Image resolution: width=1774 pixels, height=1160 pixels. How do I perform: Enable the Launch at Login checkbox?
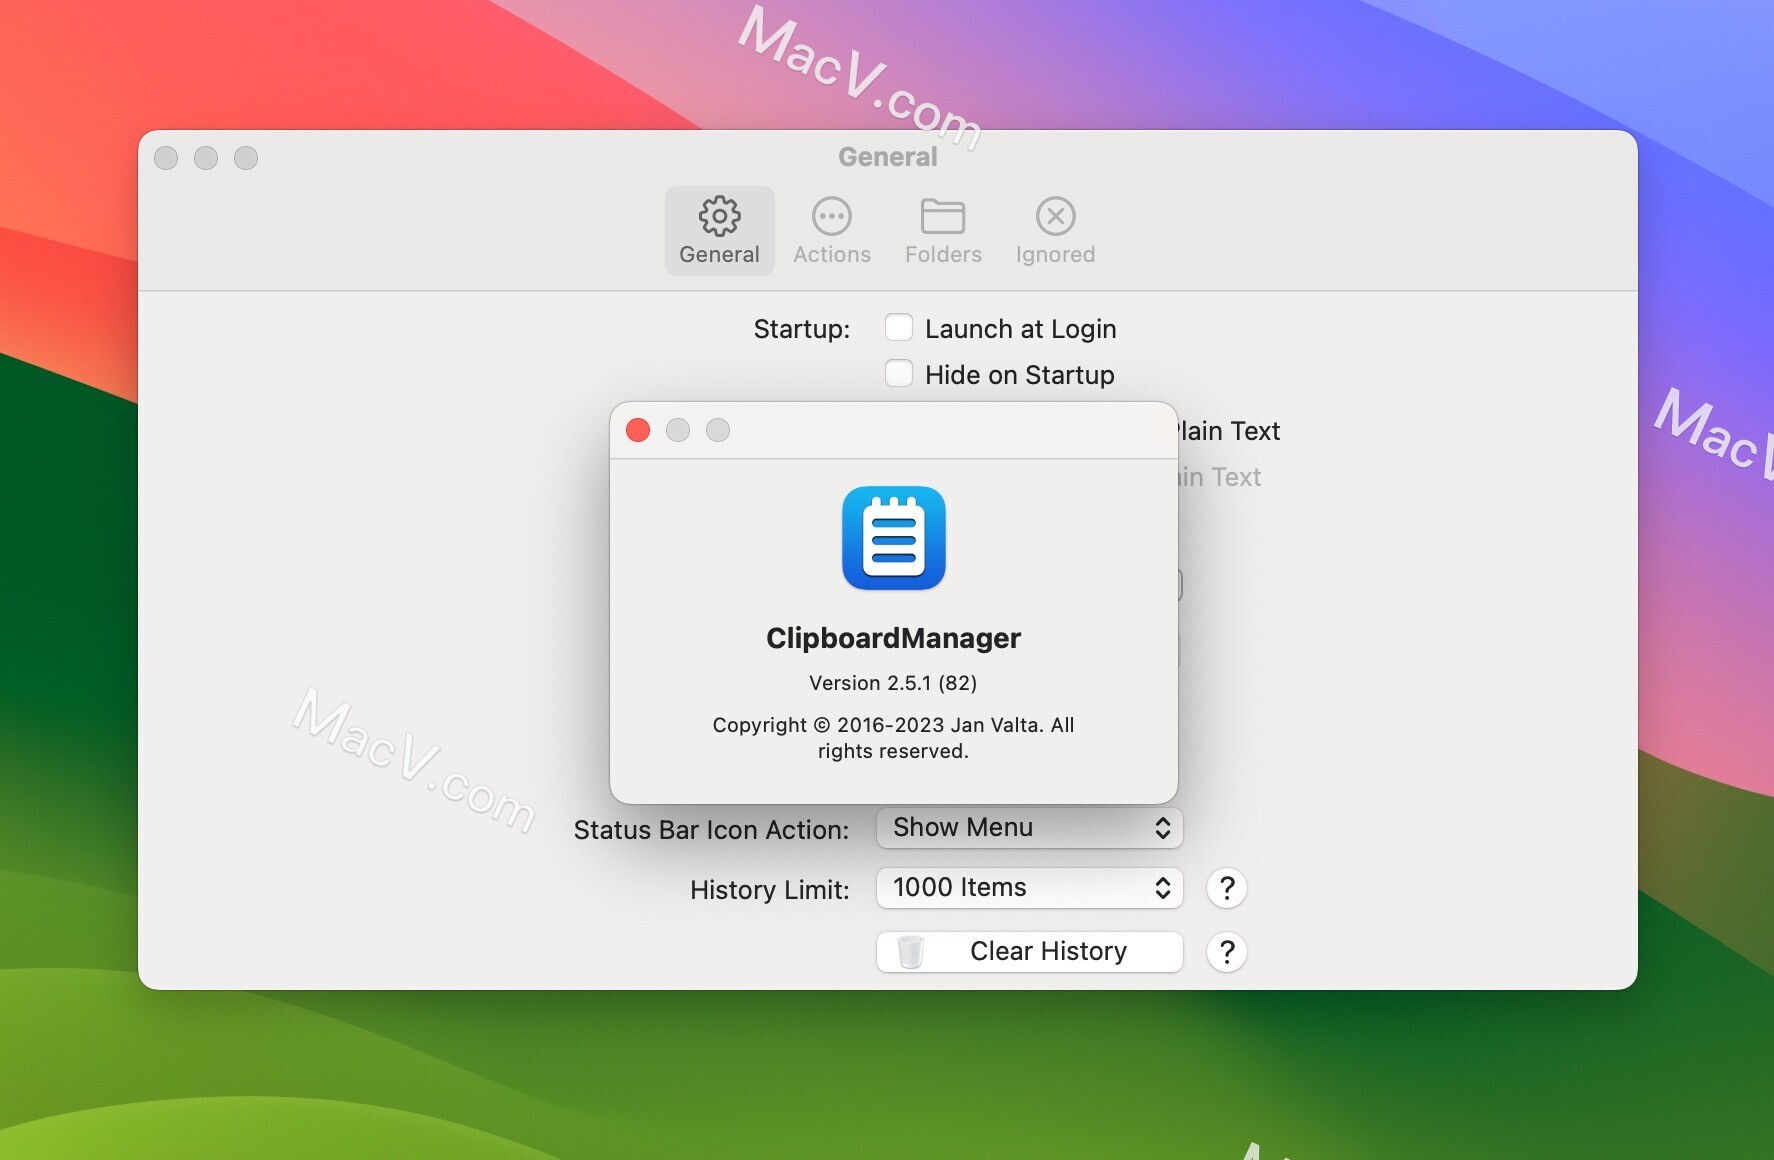point(899,328)
